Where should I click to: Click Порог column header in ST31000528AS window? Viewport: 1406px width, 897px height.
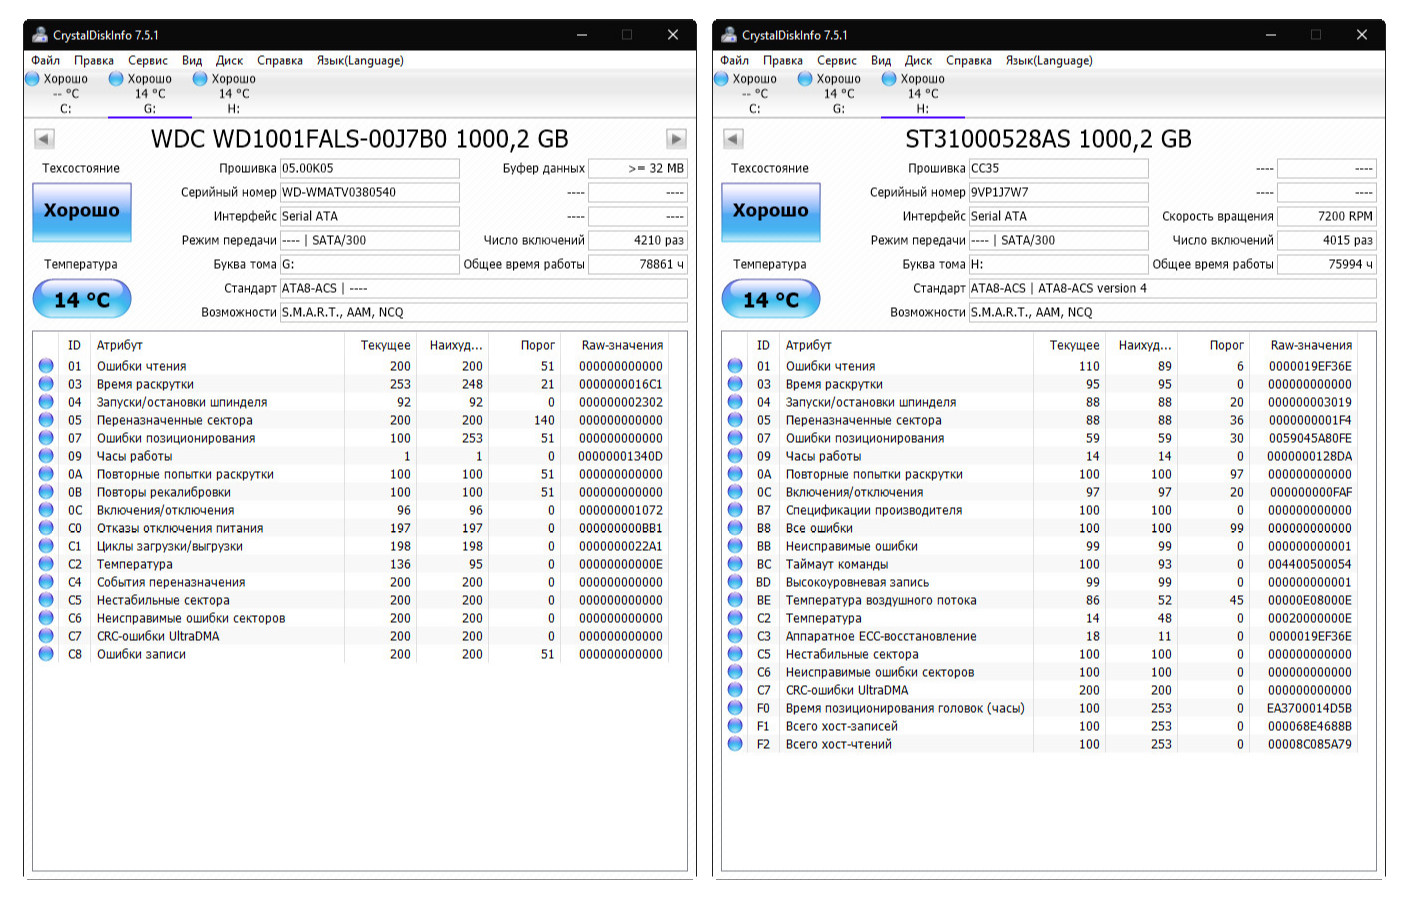[x=1226, y=345]
